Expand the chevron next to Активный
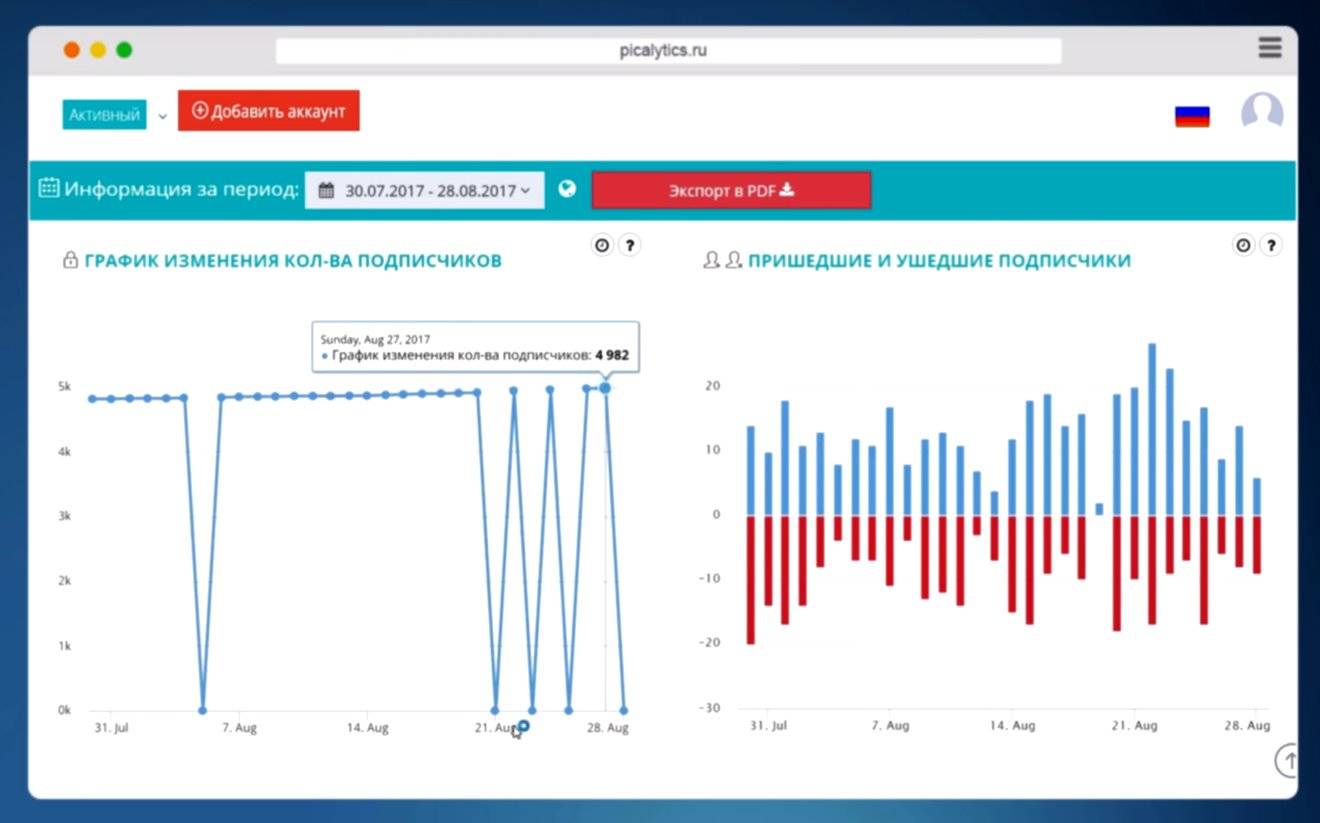The width and height of the screenshot is (1320, 823). [x=162, y=117]
